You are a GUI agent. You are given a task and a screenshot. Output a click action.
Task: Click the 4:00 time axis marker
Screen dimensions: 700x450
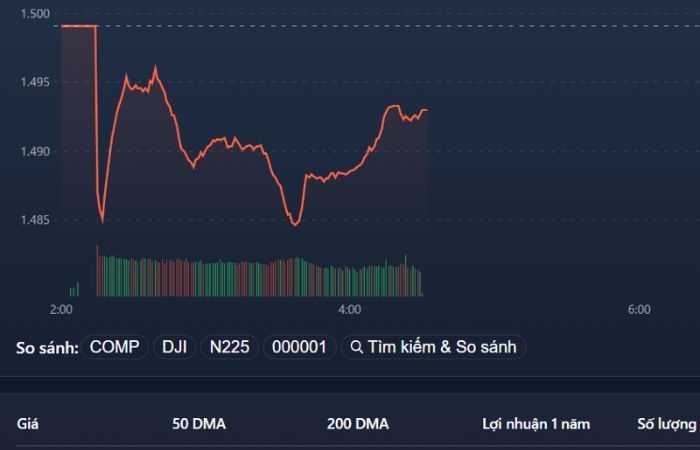click(349, 310)
